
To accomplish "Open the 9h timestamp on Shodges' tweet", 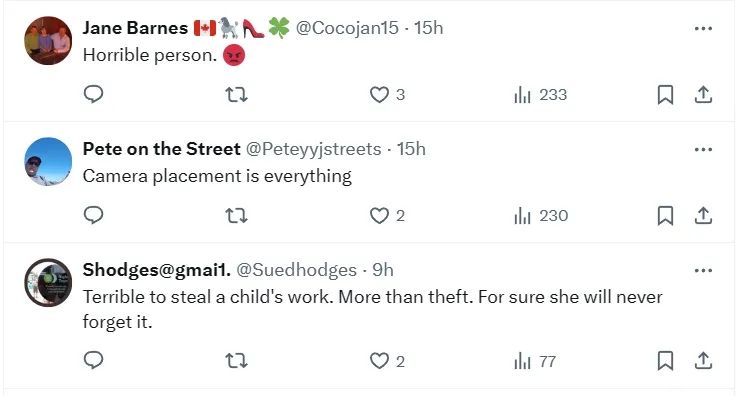I will click(383, 270).
